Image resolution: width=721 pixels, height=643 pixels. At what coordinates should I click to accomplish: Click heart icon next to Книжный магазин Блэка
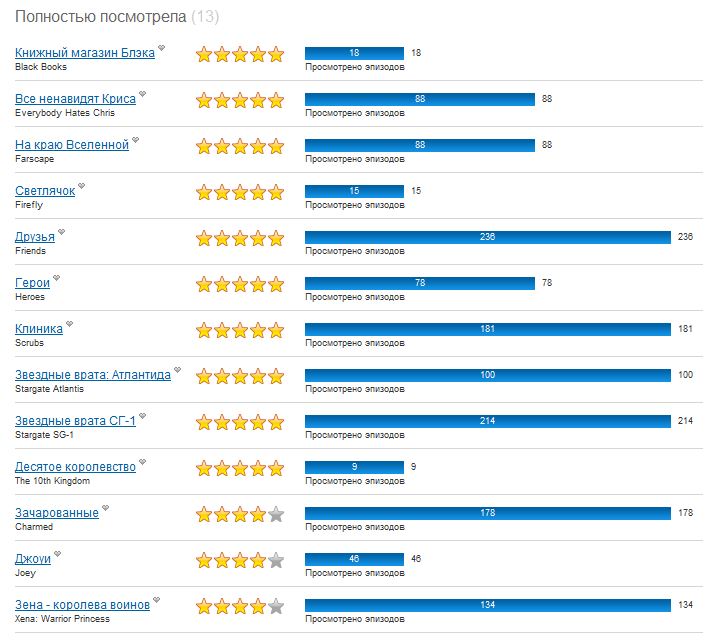click(161, 48)
